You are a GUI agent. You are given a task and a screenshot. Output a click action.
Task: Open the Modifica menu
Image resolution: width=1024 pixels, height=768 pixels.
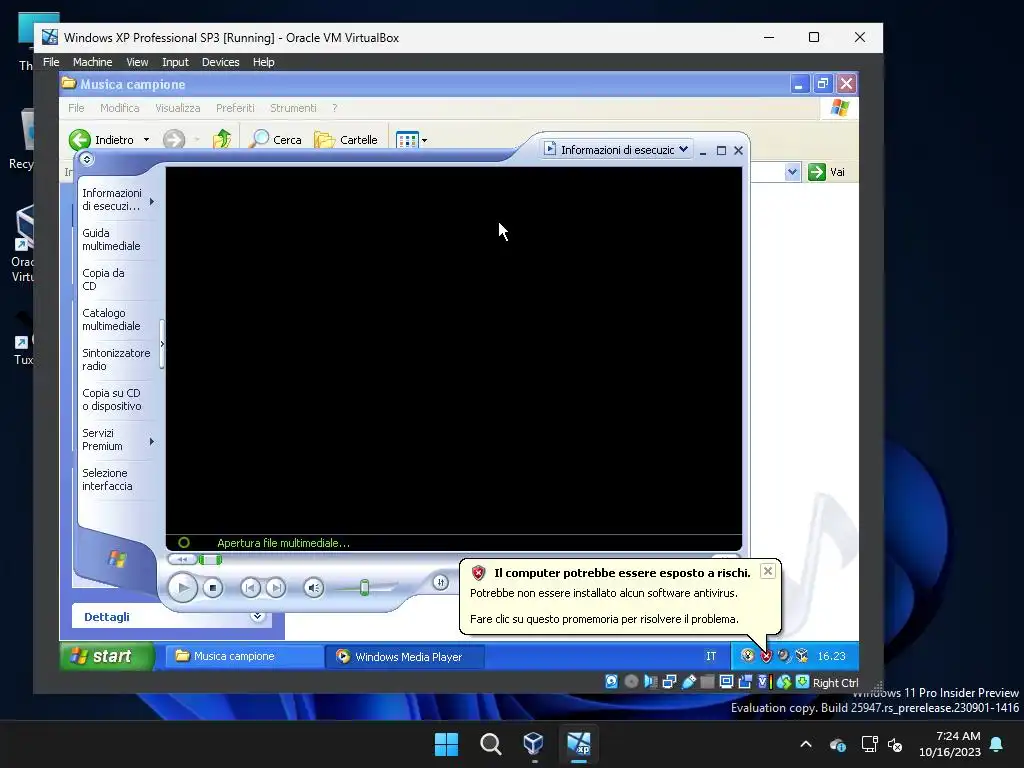pyautogui.click(x=120, y=108)
